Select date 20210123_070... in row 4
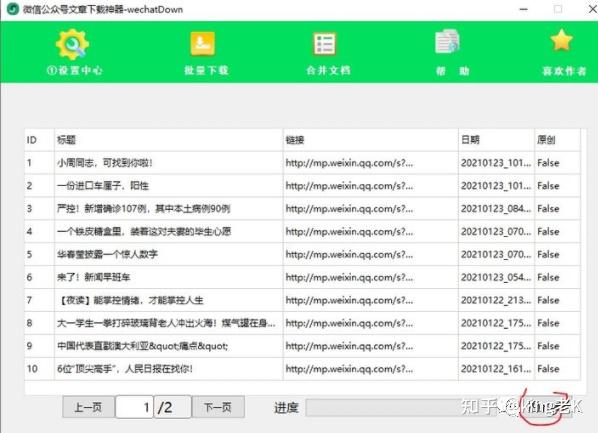 click(496, 232)
